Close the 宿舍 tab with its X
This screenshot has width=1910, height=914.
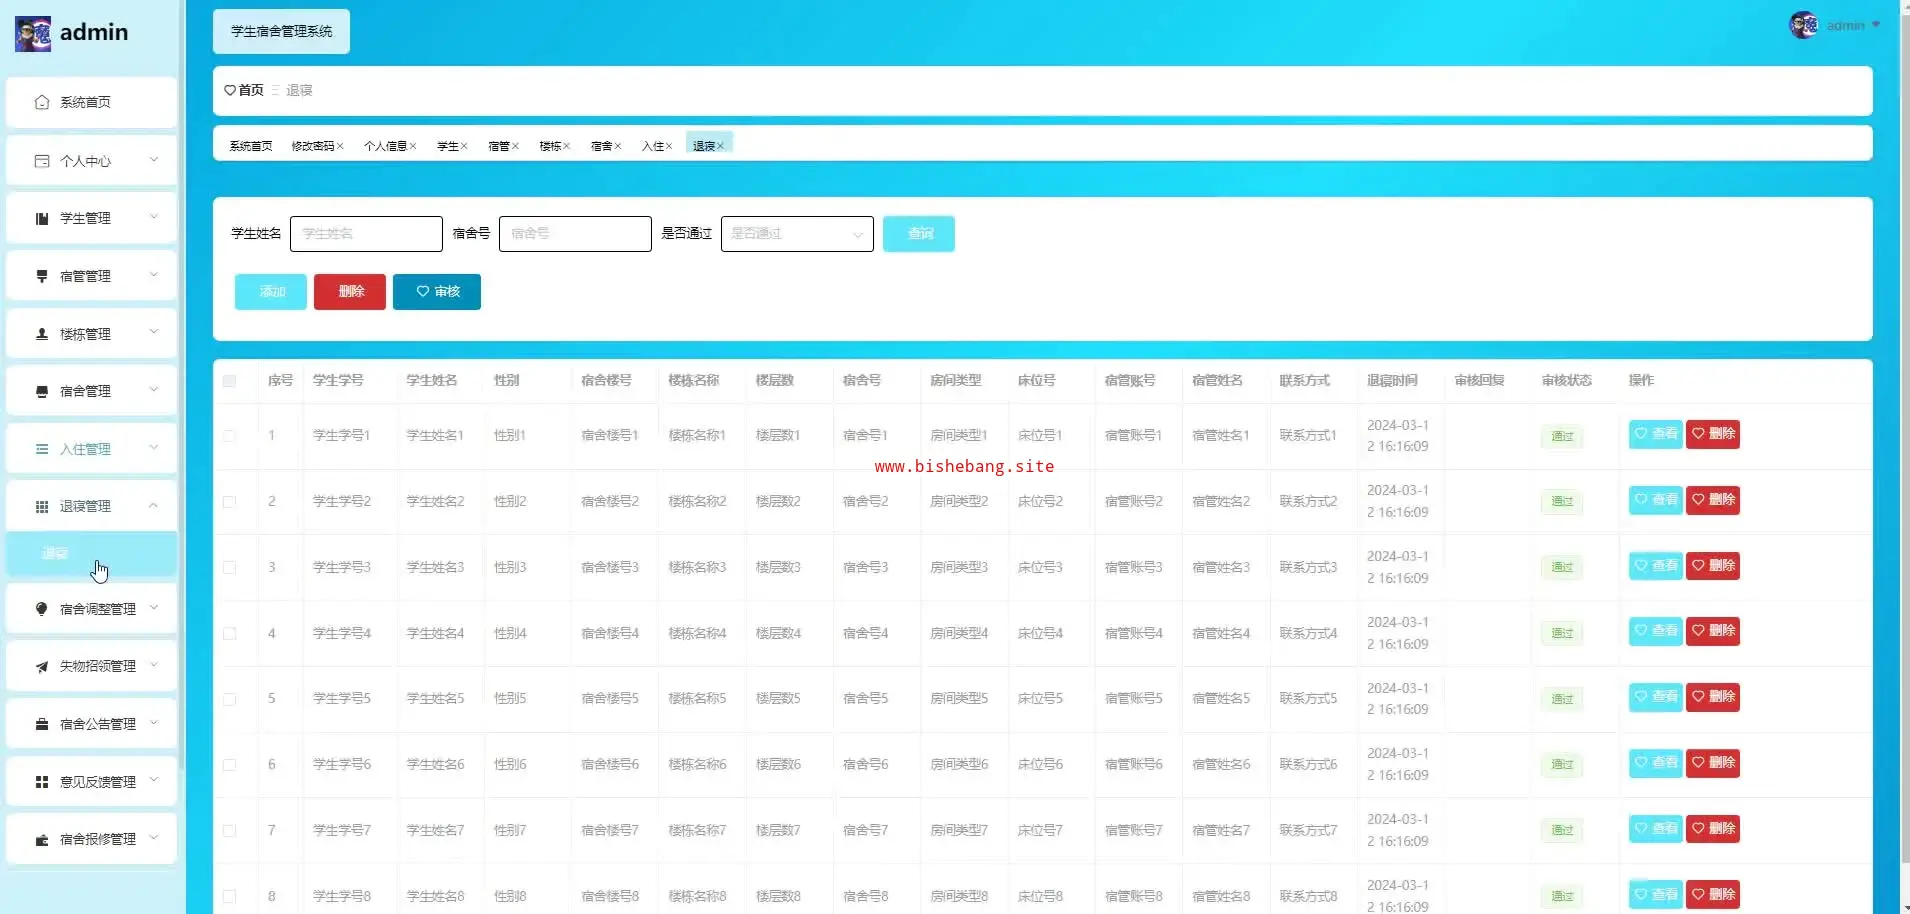tap(618, 146)
